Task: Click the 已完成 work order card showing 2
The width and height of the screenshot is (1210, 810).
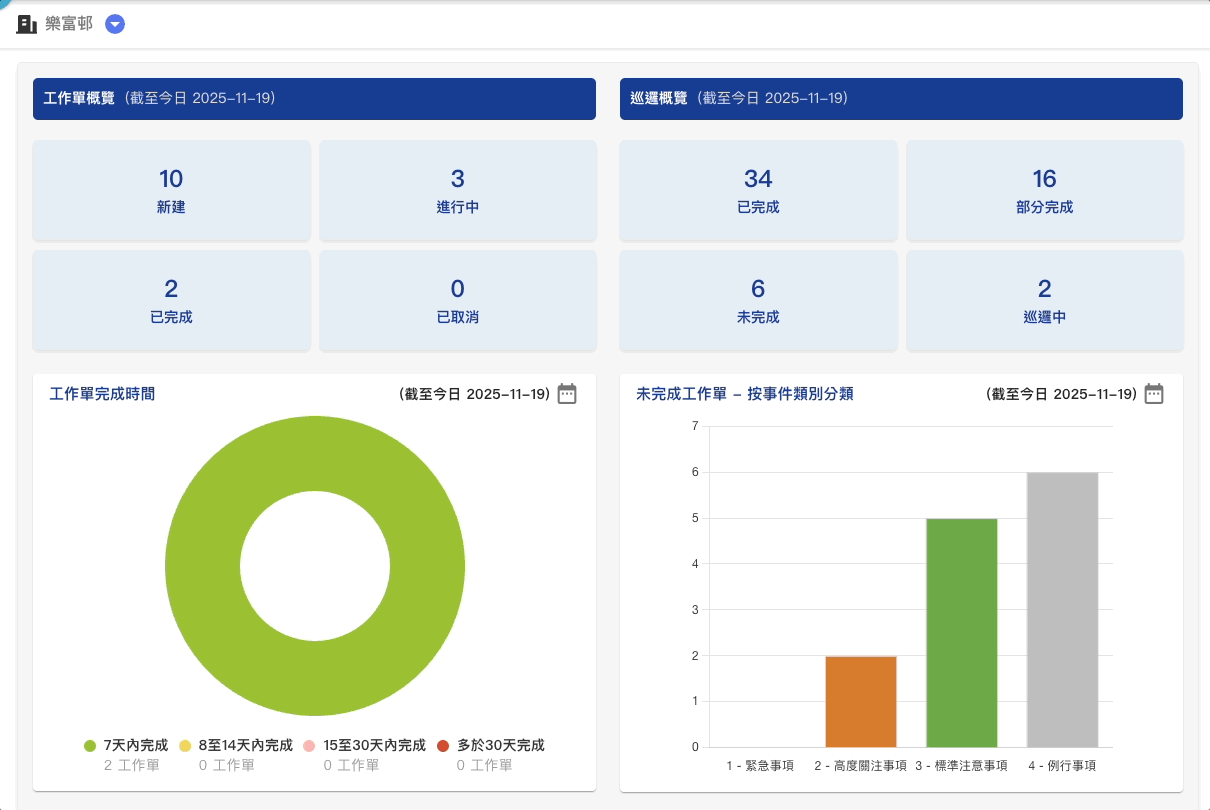Action: point(171,300)
